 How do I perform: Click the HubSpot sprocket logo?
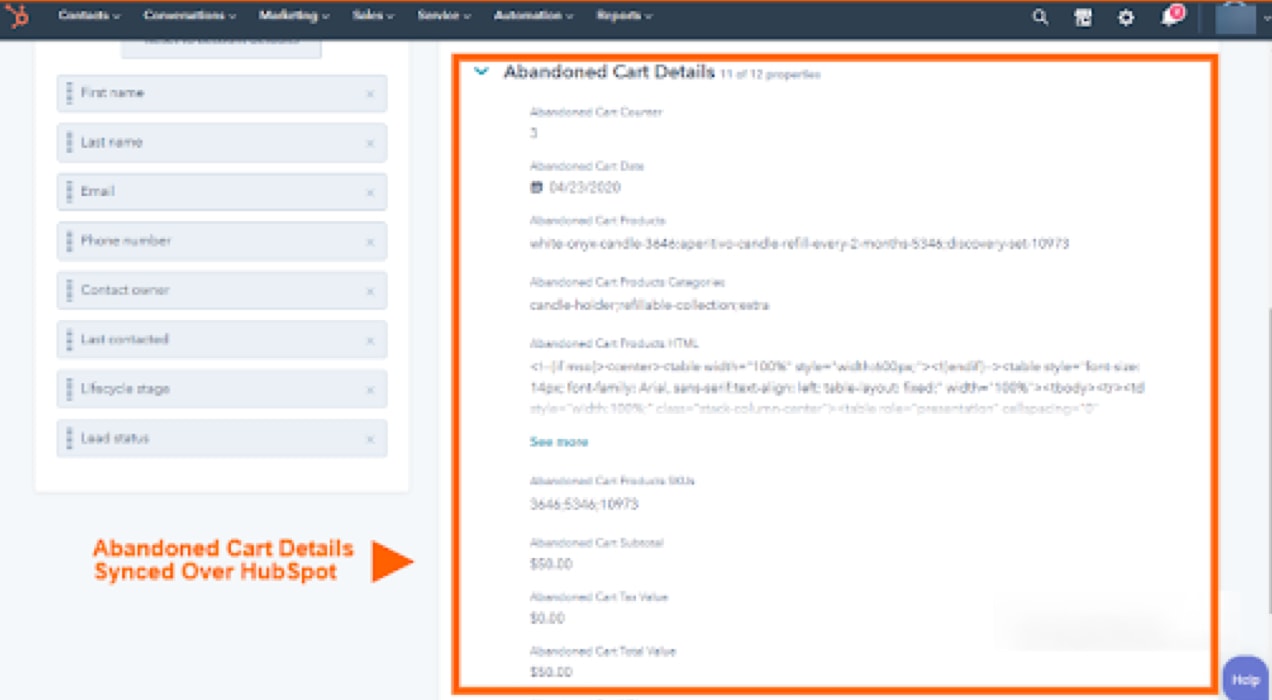tap(18, 16)
